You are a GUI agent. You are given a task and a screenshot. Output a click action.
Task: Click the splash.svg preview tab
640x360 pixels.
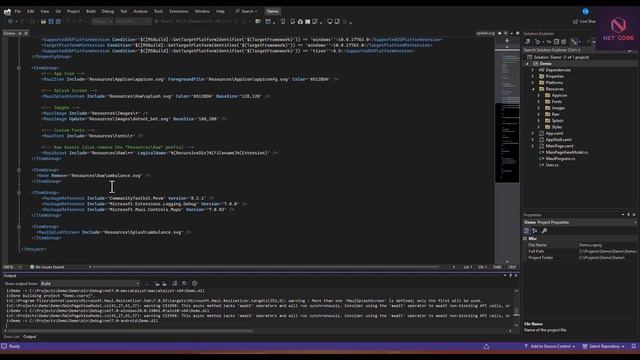[x=485, y=33]
